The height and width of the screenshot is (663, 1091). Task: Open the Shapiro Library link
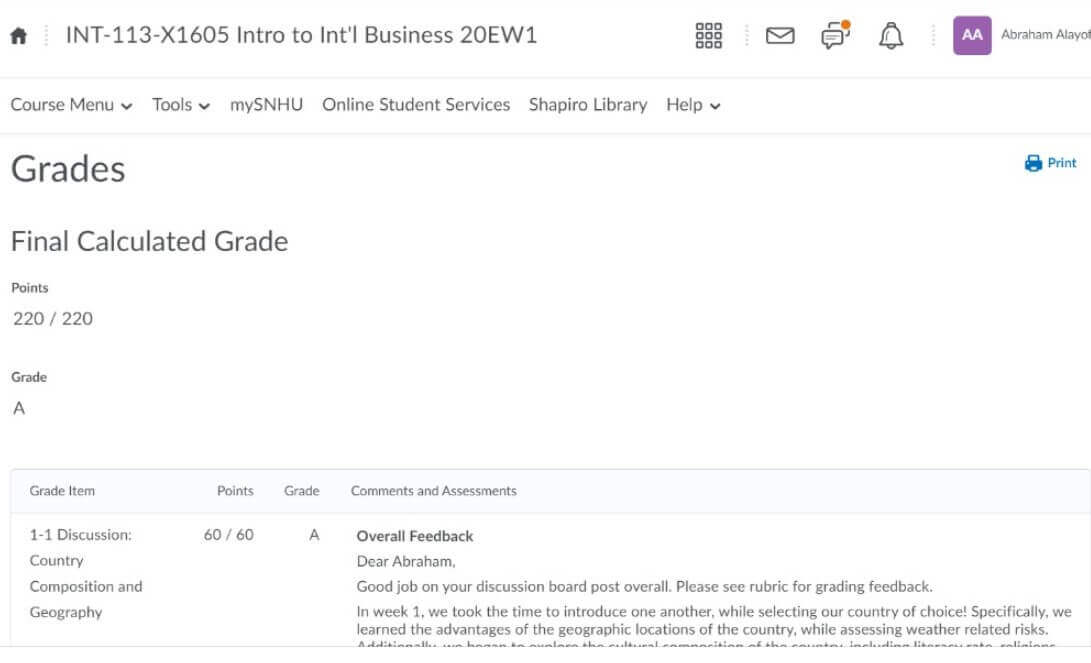(588, 105)
